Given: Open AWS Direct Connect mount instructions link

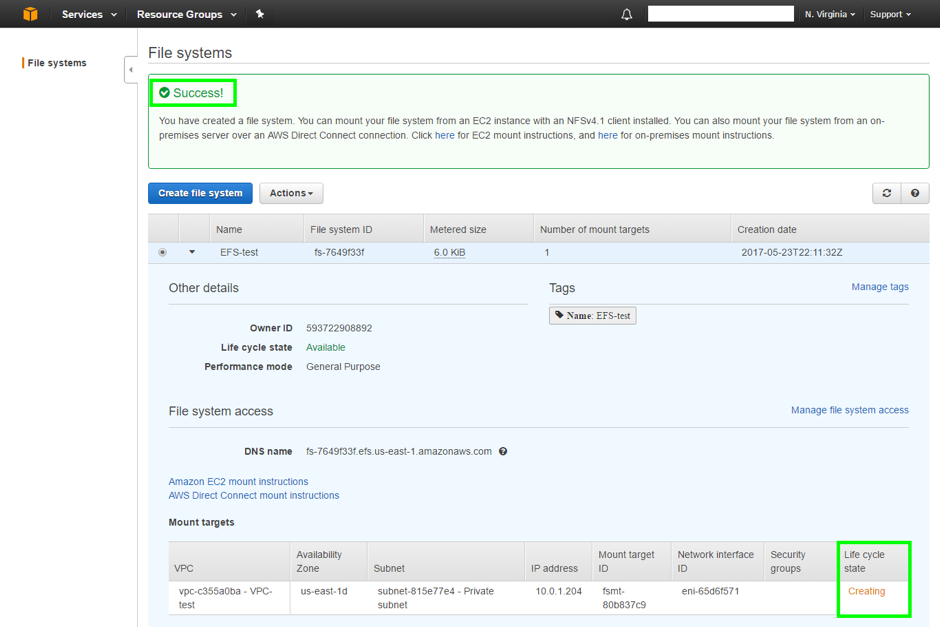Looking at the screenshot, I should [x=254, y=496].
